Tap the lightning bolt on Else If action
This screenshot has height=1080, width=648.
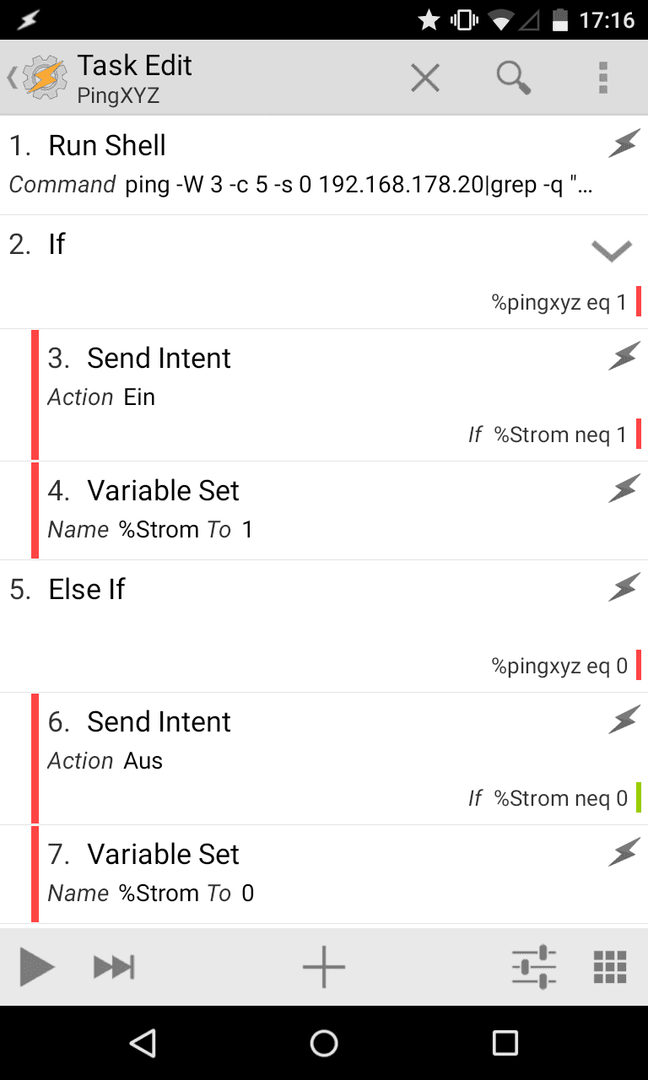click(623, 589)
